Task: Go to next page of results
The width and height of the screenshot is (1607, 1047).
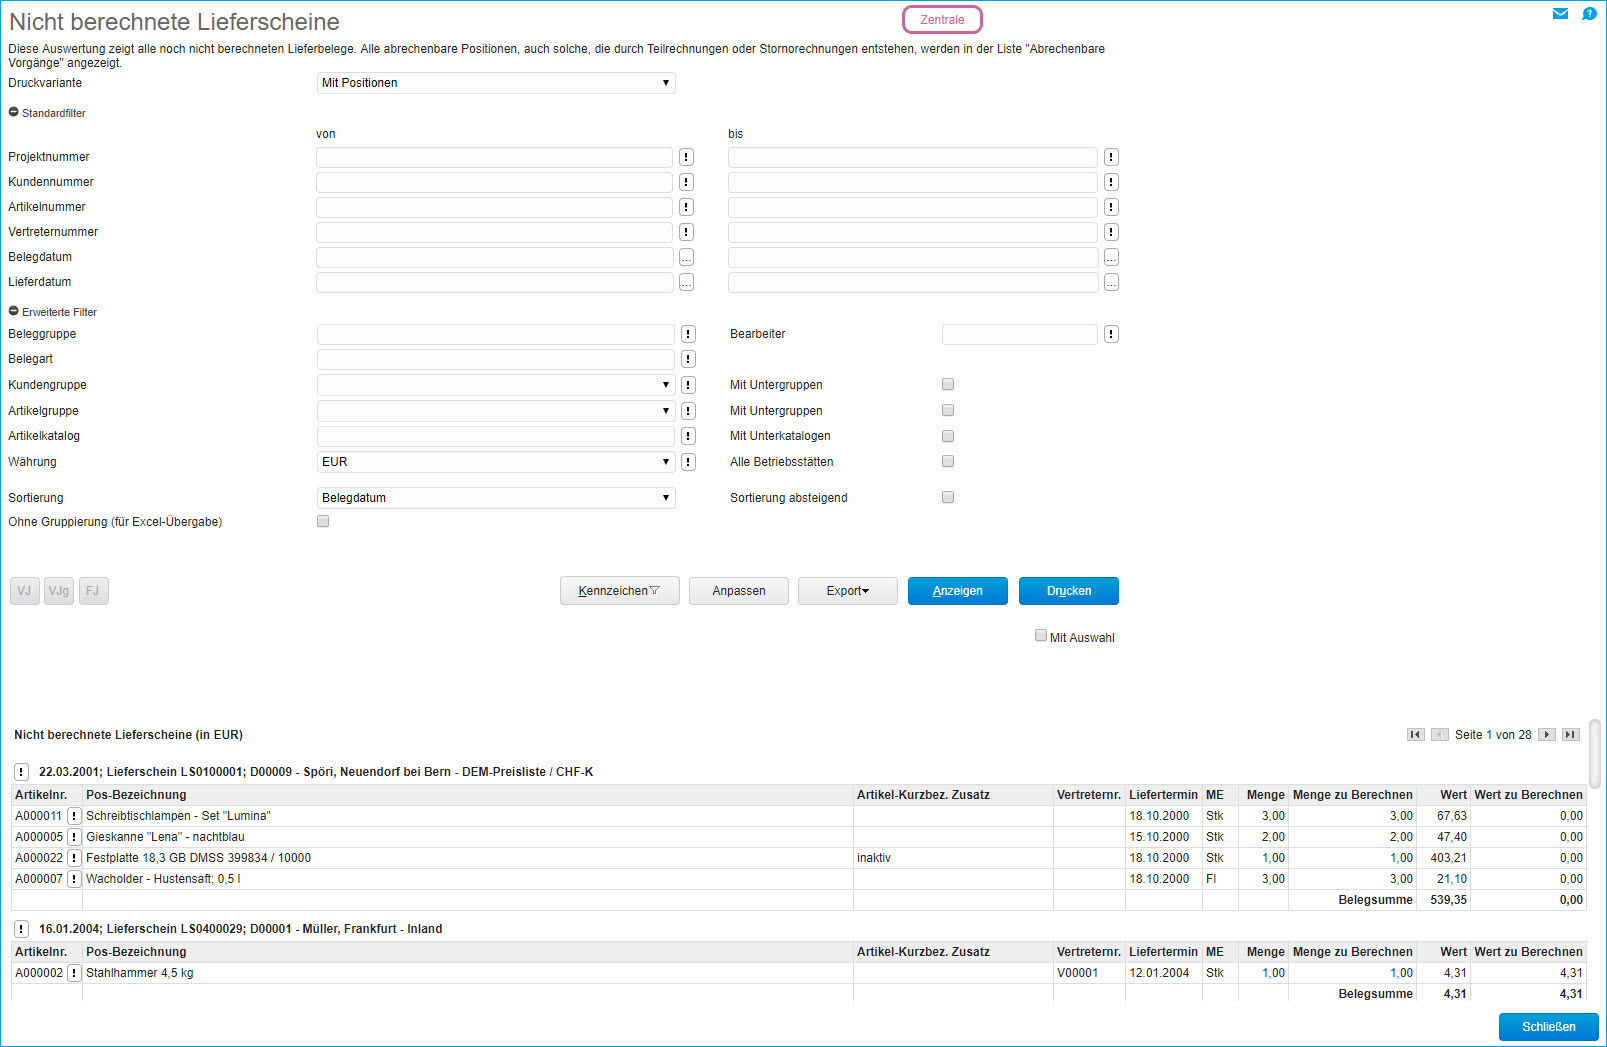Action: [x=1546, y=735]
